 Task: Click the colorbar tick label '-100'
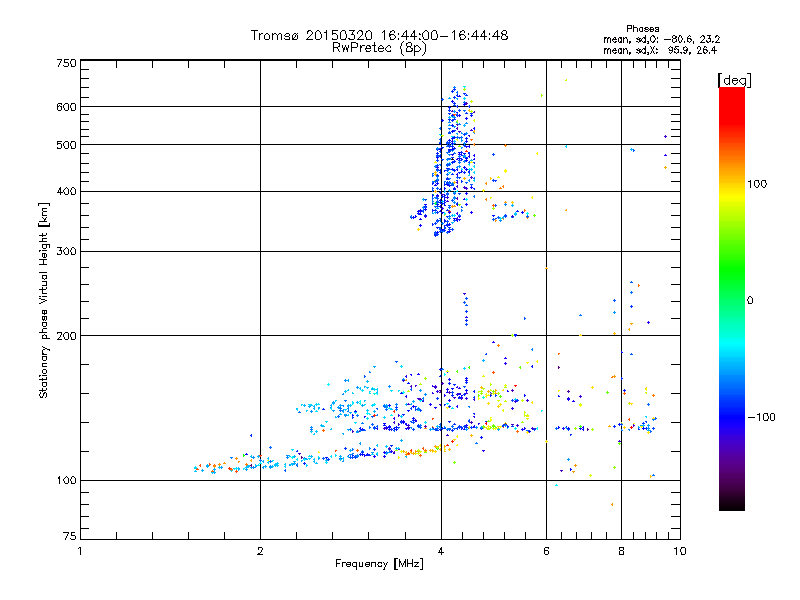tap(762, 417)
